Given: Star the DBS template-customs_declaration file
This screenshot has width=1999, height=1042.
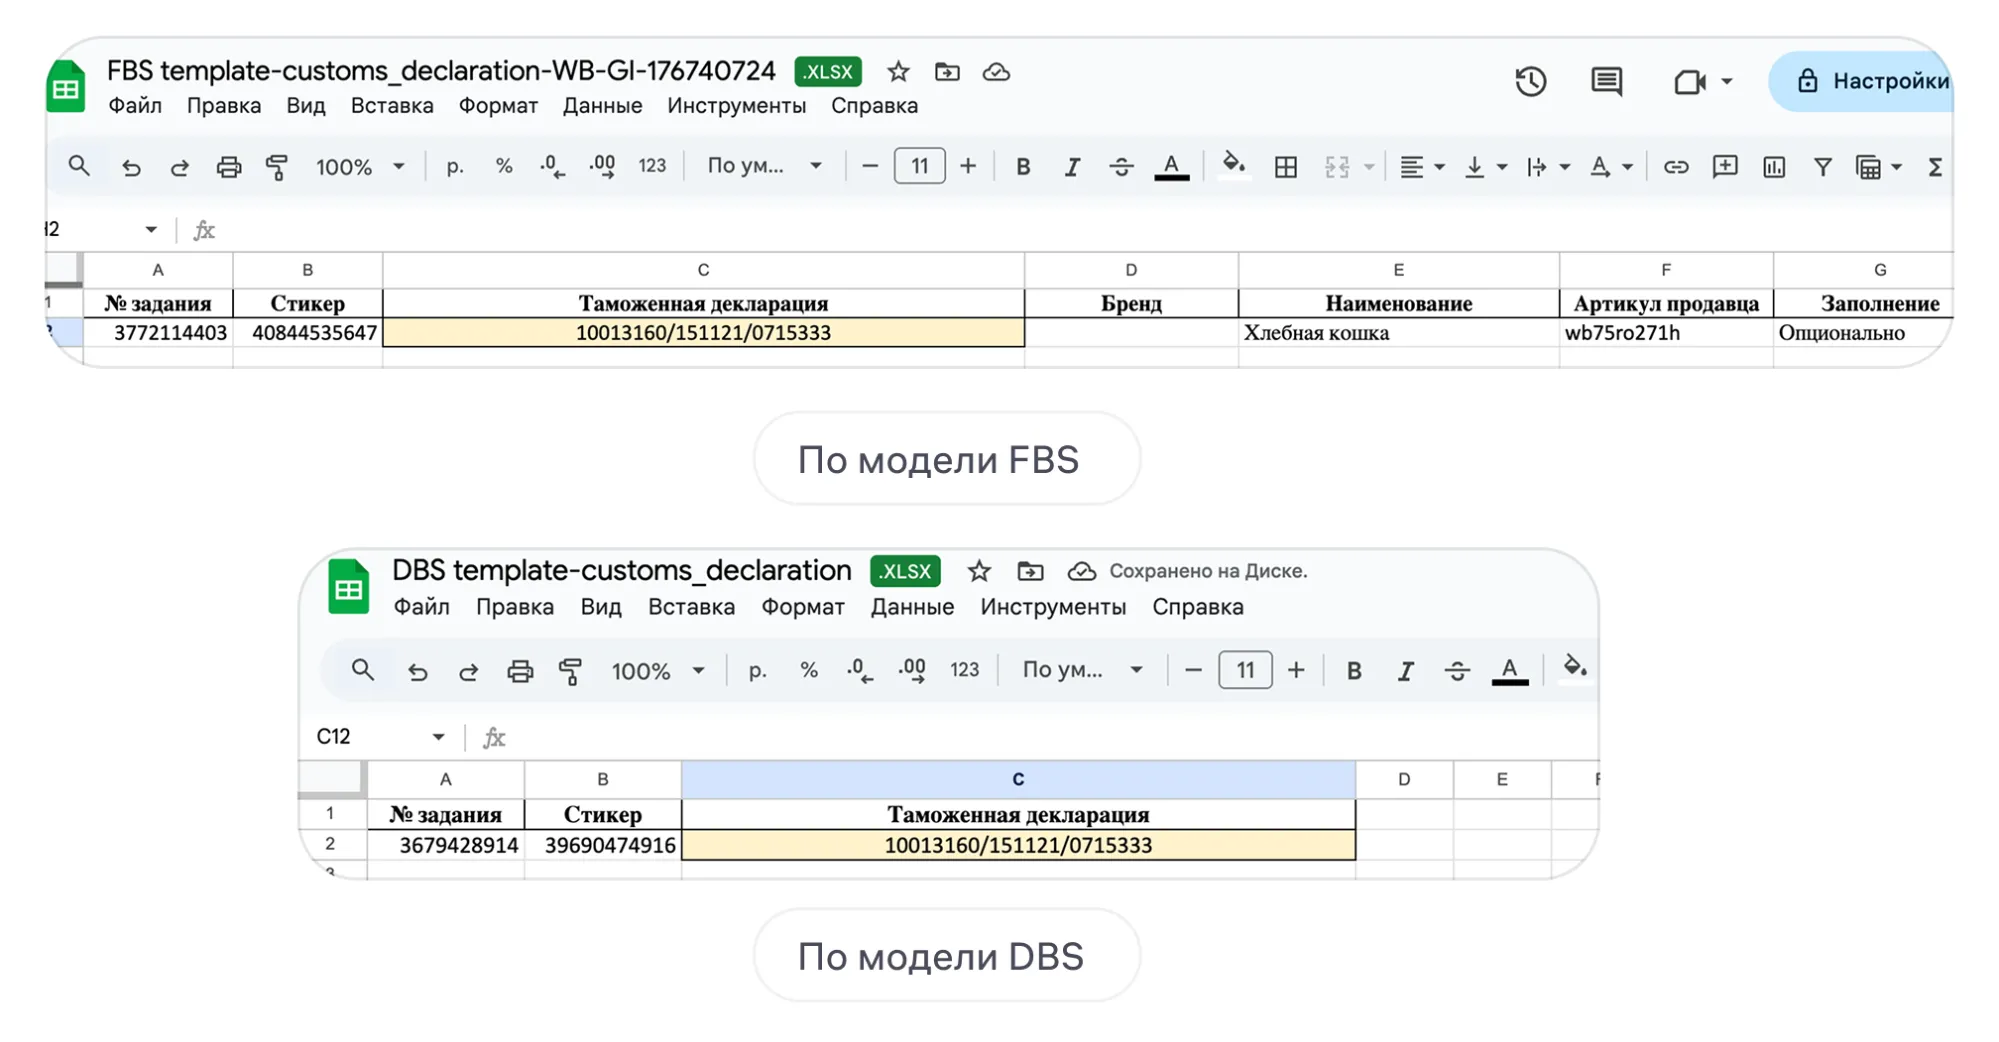Looking at the screenshot, I should [979, 571].
